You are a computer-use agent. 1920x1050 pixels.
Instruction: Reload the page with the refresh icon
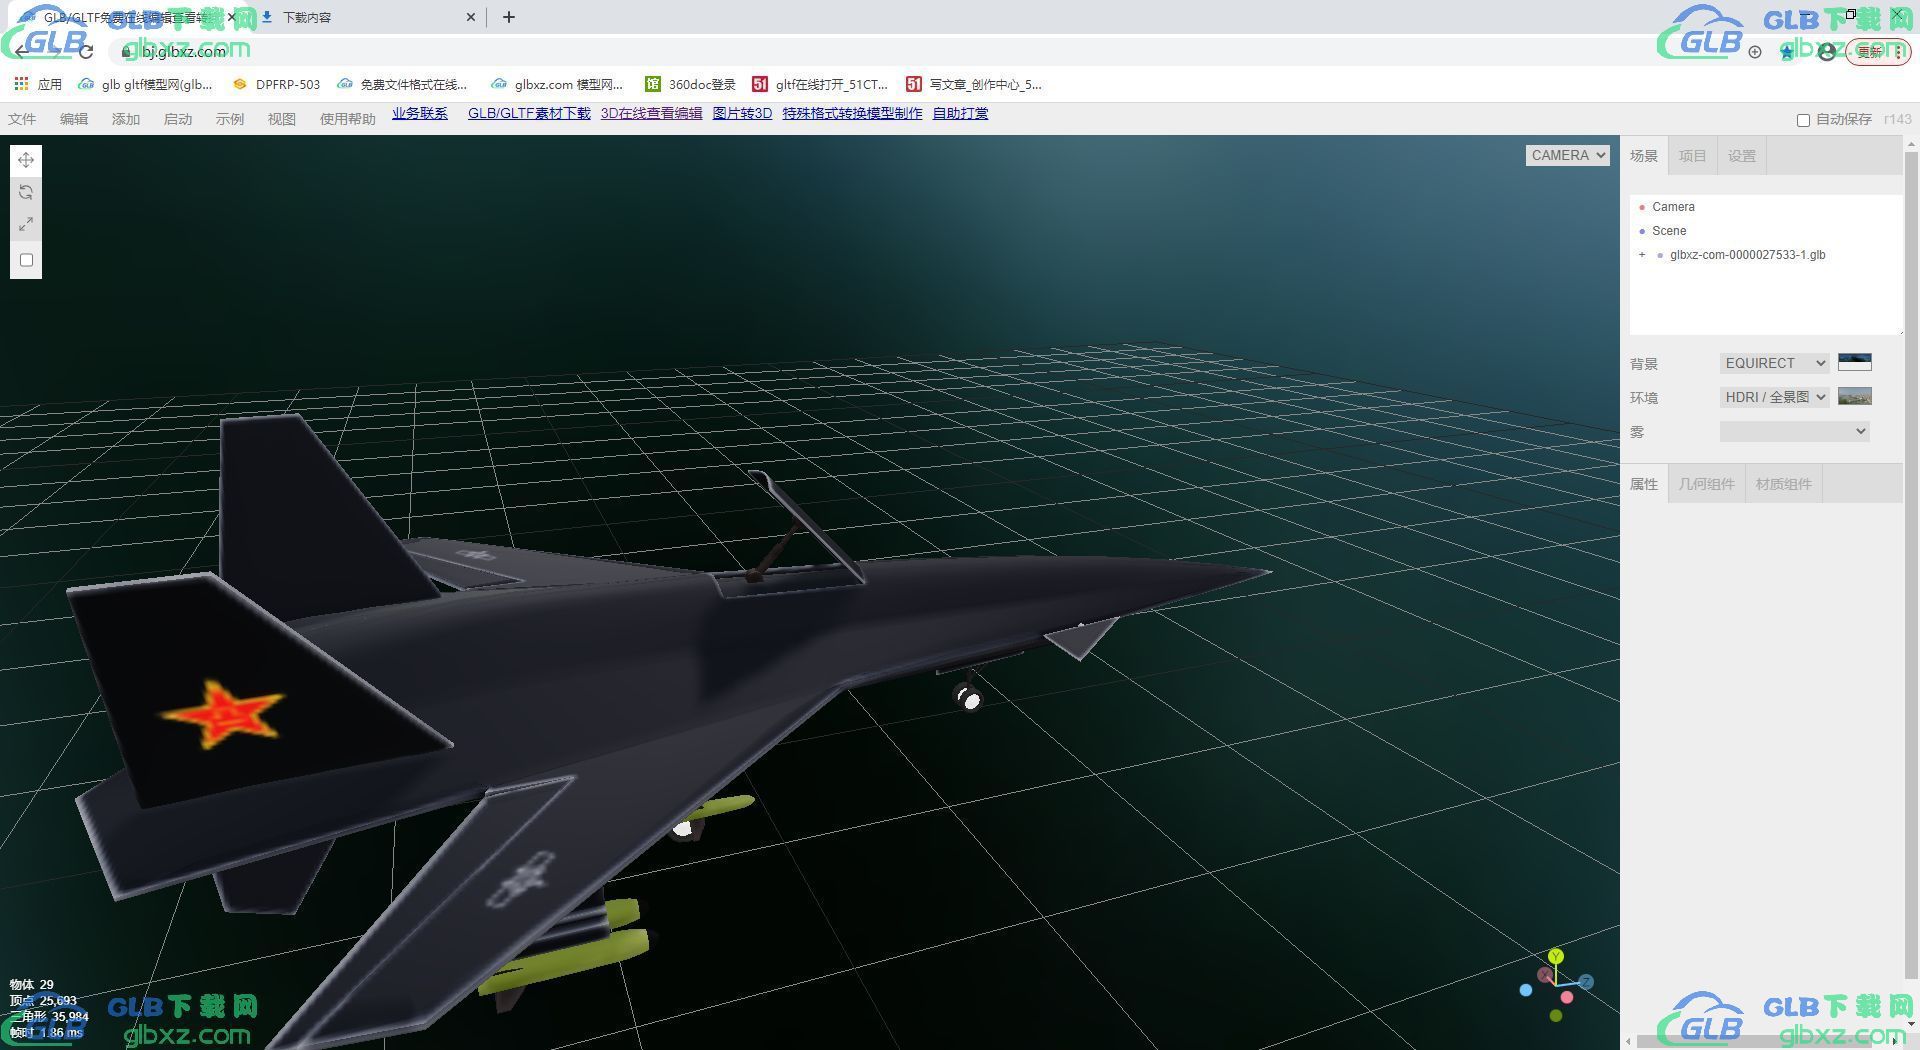86,51
